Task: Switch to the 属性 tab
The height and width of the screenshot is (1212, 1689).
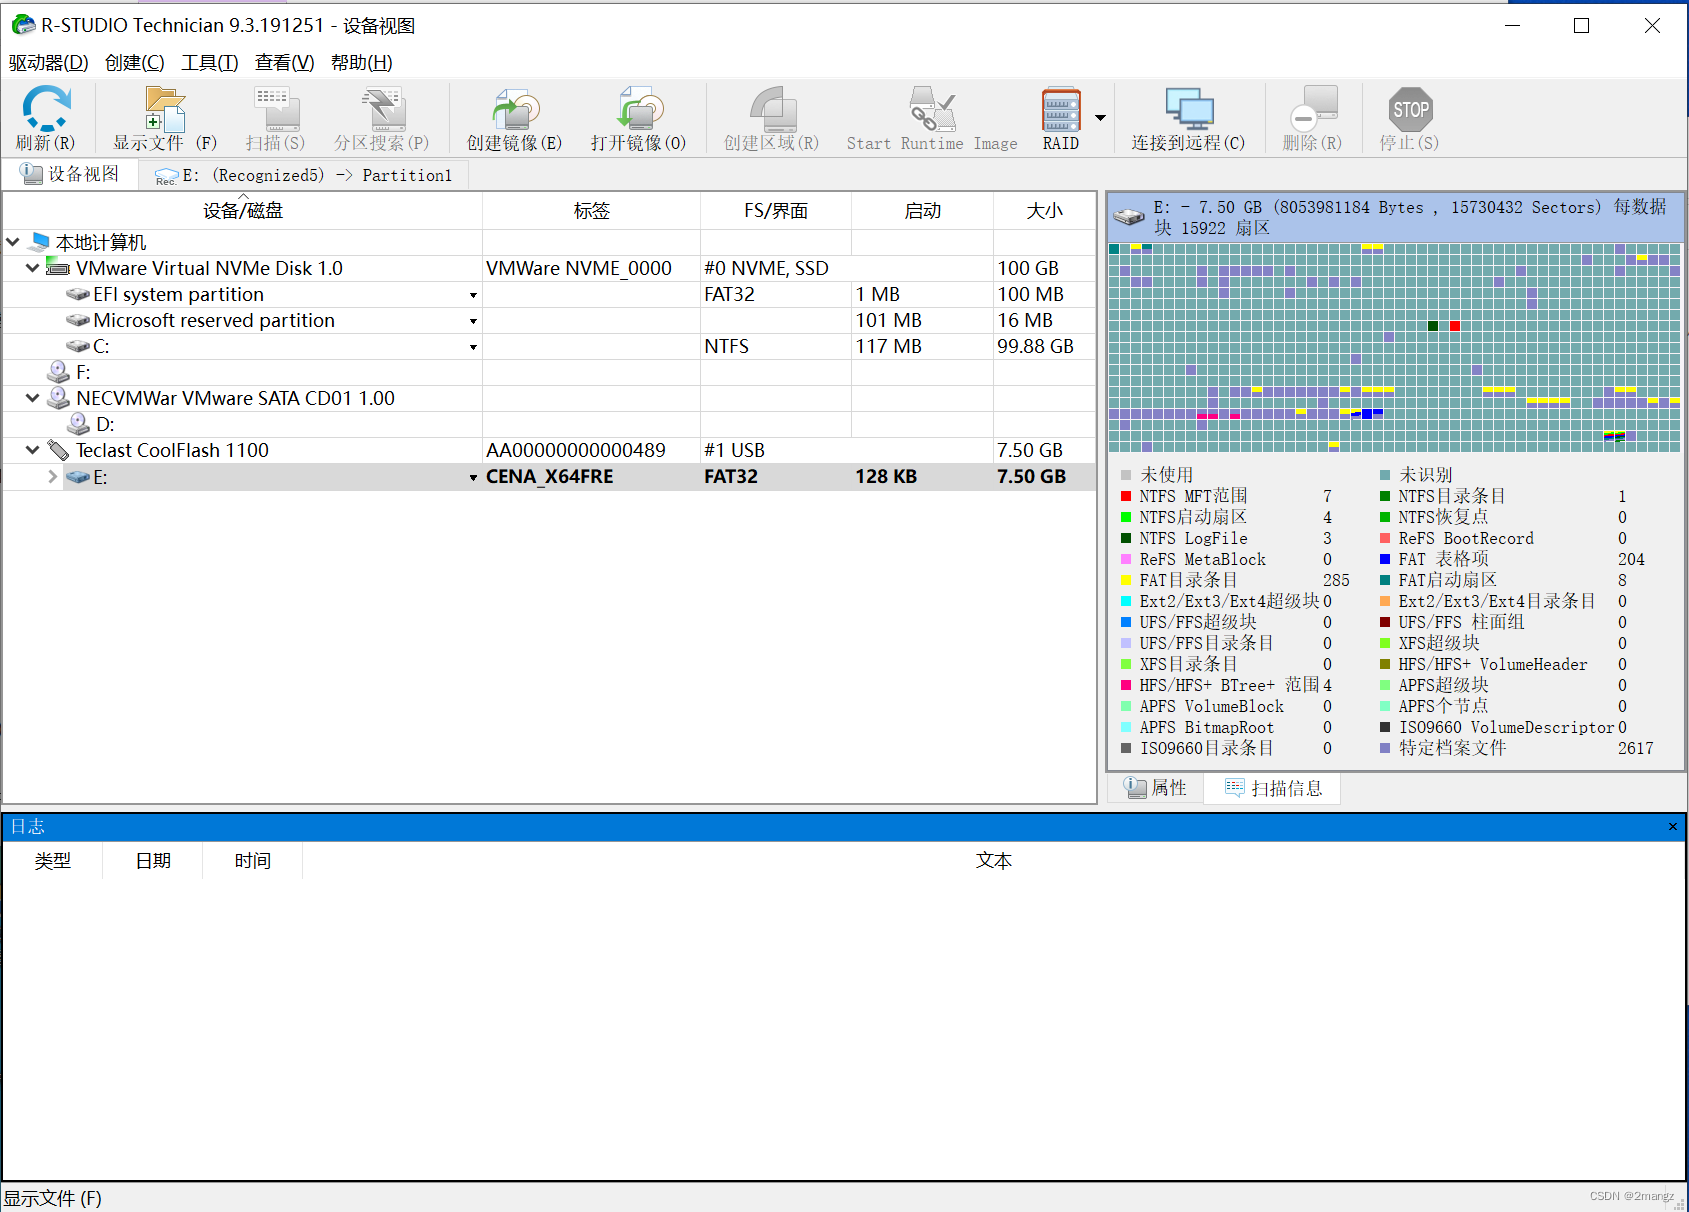Action: (1157, 788)
